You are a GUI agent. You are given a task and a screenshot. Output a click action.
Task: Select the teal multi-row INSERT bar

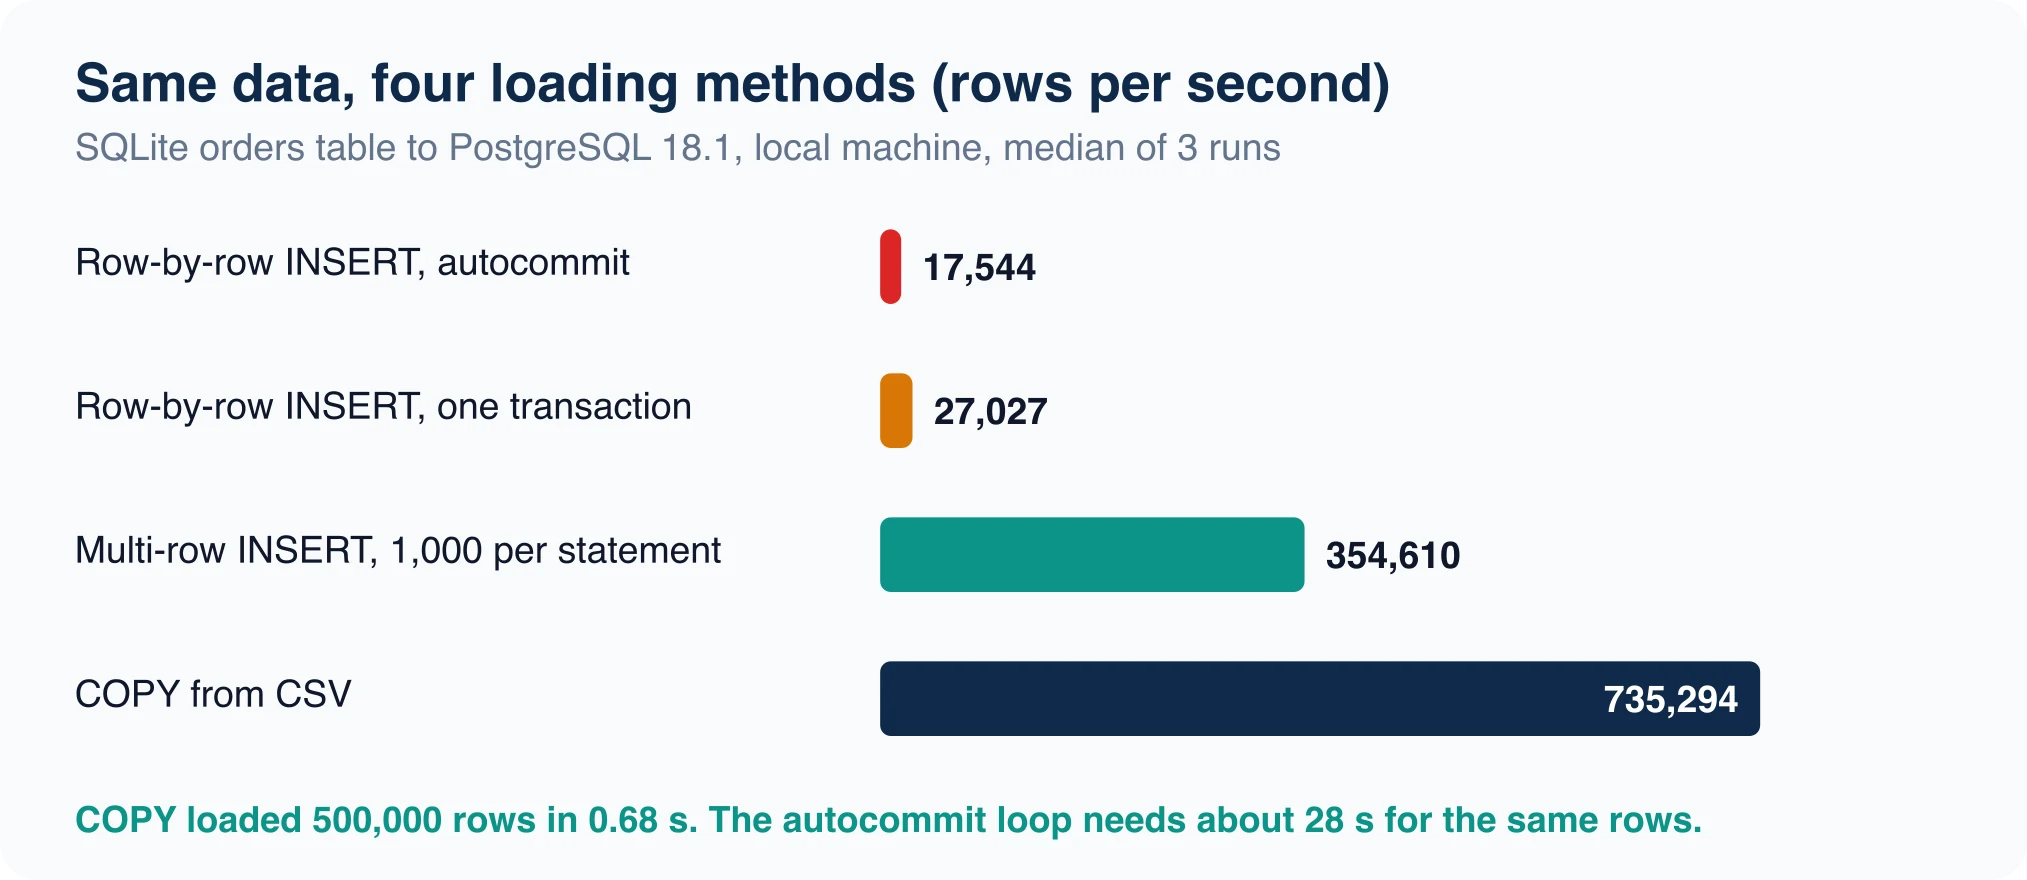tap(1092, 555)
